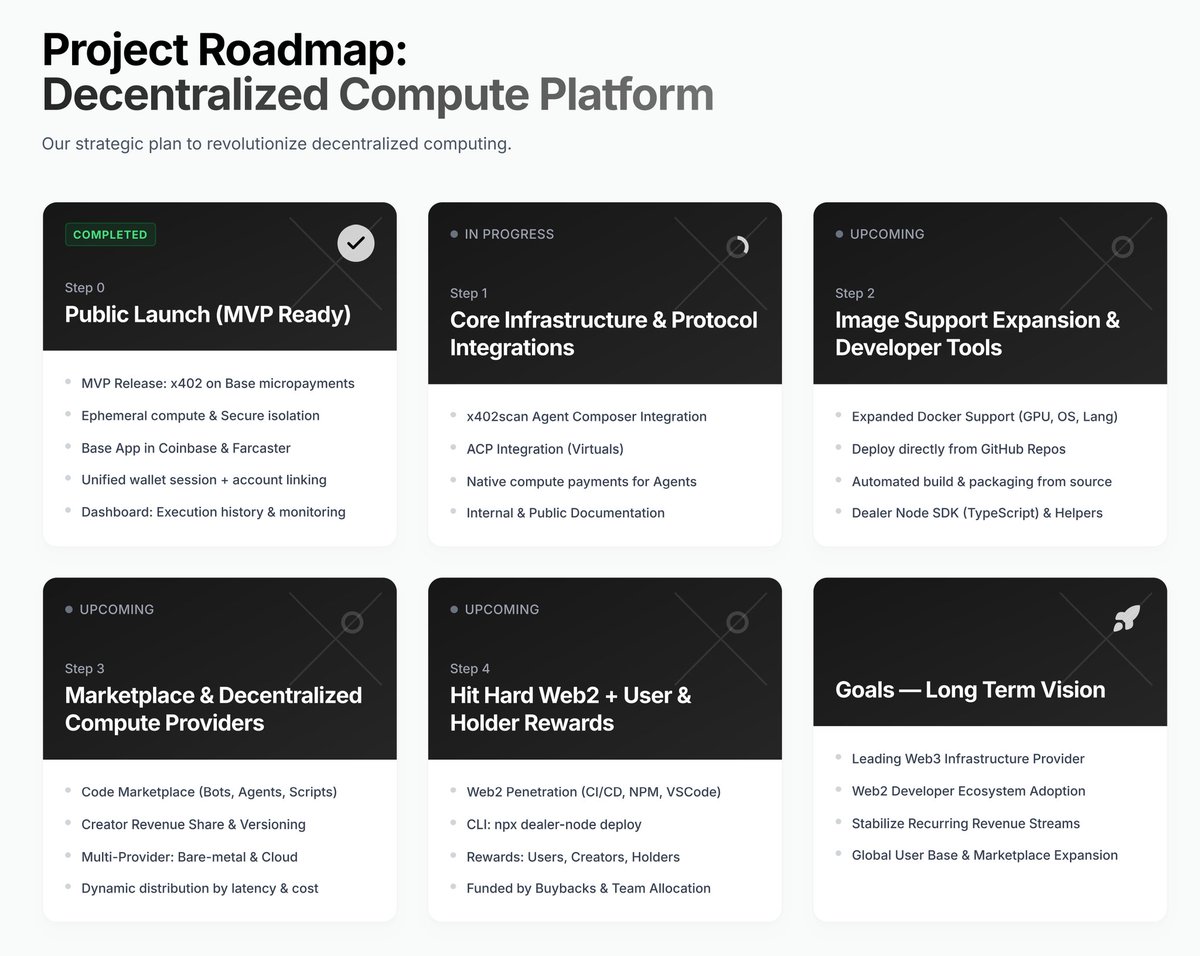1200x956 pixels.
Task: Click Deploy directly from GitHub Repos item
Action: [x=959, y=449]
